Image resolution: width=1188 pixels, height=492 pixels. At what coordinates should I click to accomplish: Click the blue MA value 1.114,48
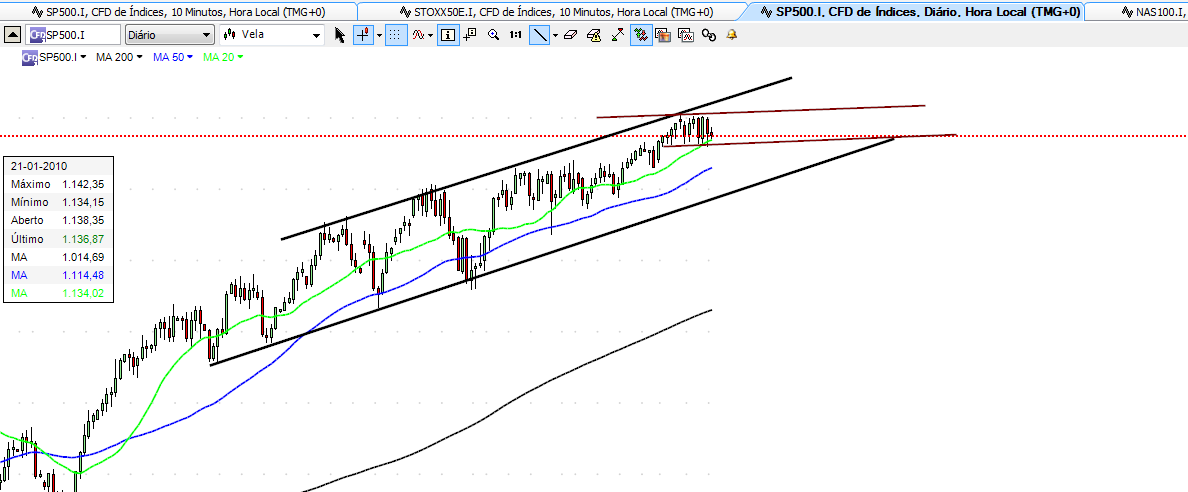pos(83,275)
